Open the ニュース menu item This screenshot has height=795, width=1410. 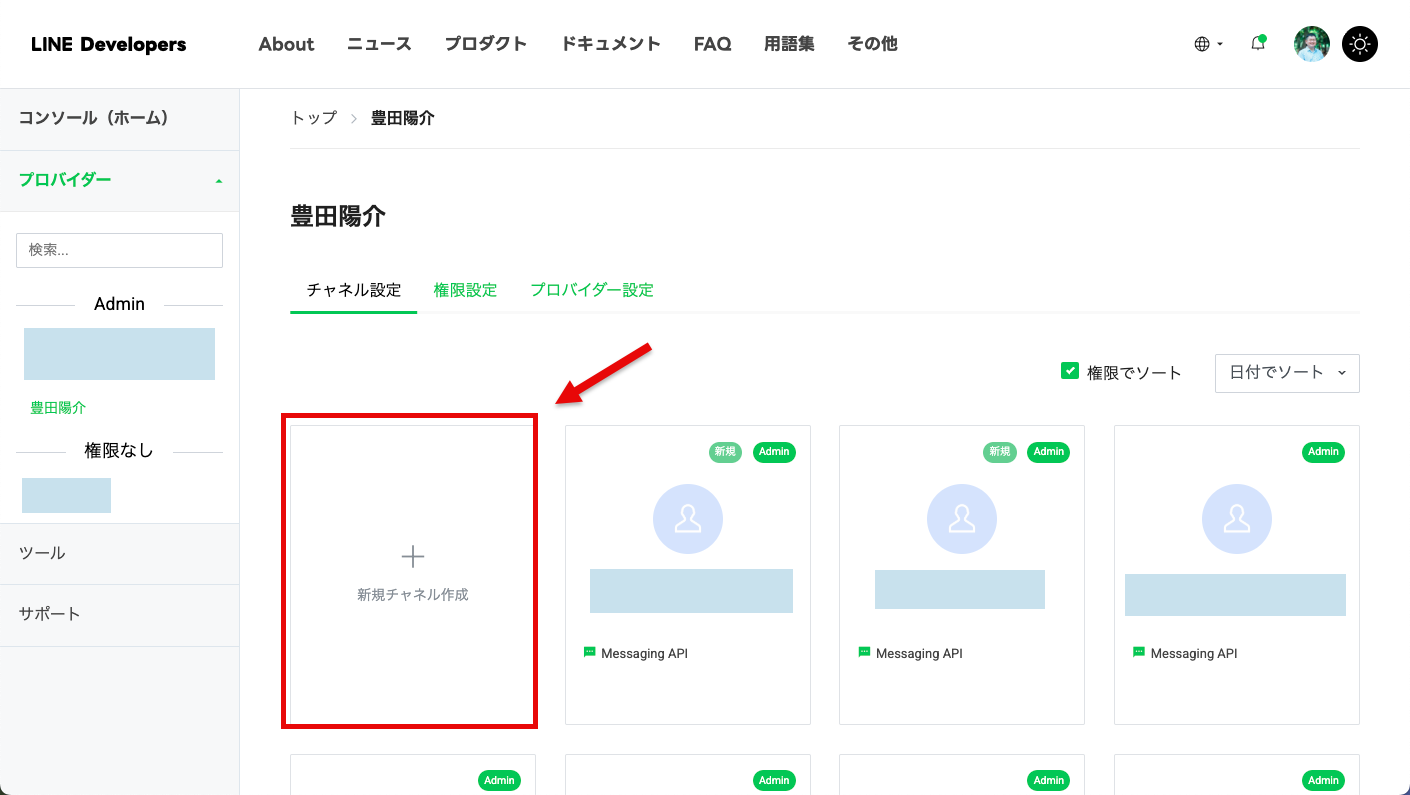(x=379, y=44)
